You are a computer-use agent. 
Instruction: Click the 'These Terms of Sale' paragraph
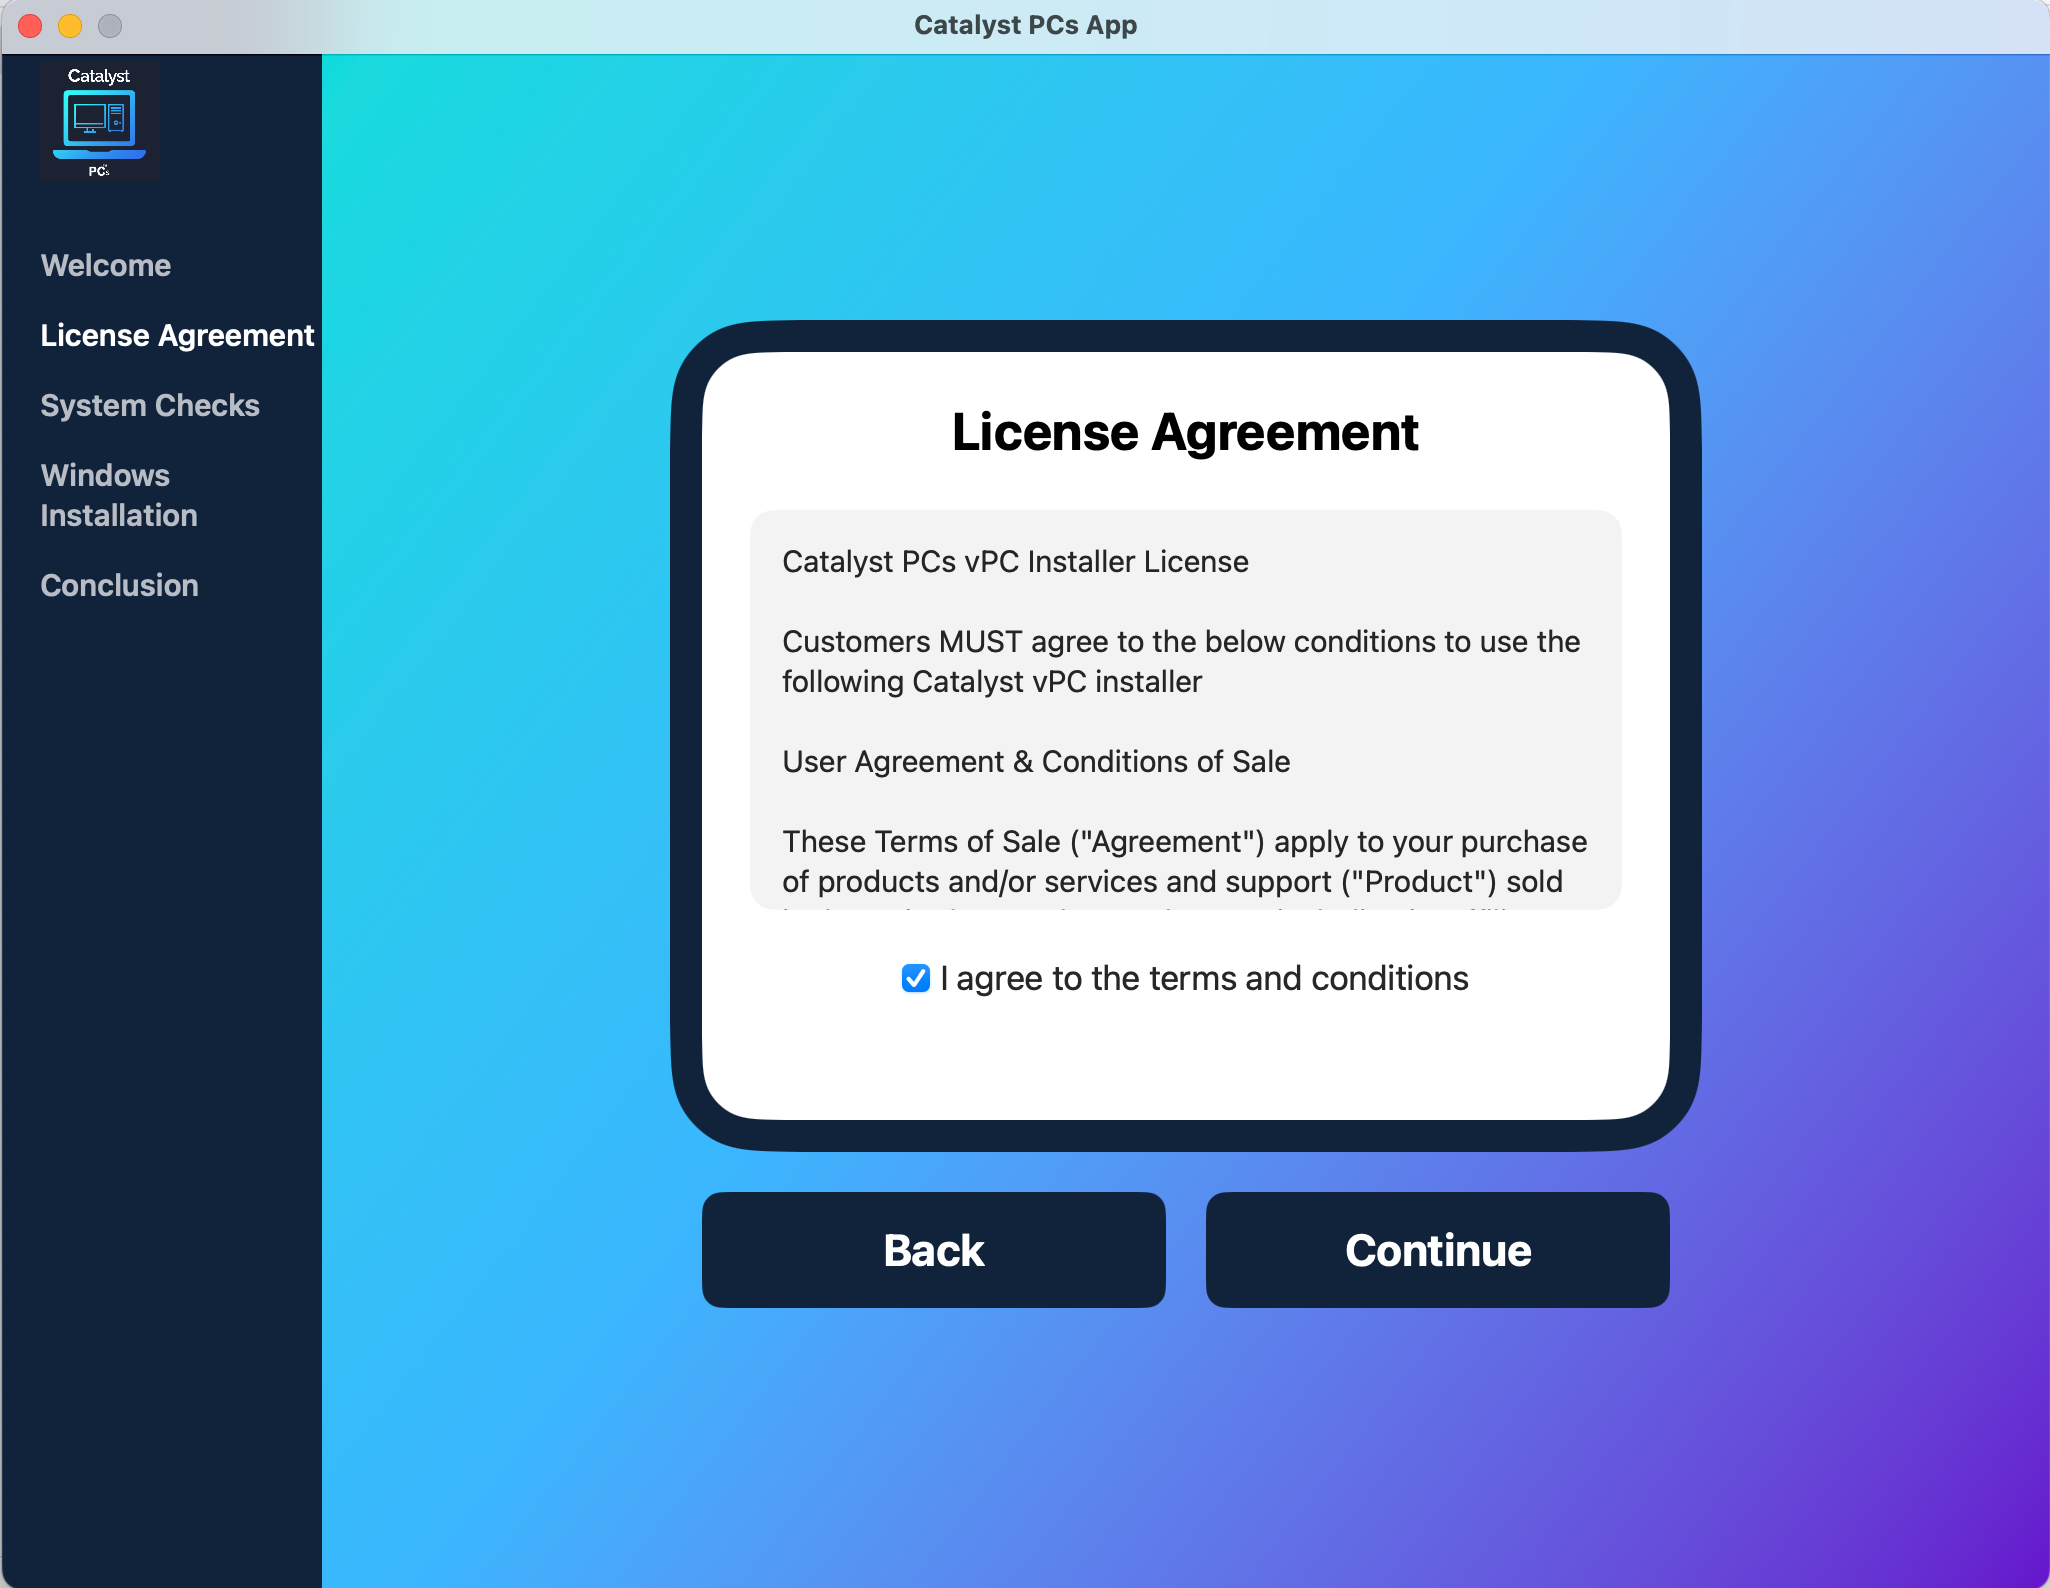coord(1184,861)
